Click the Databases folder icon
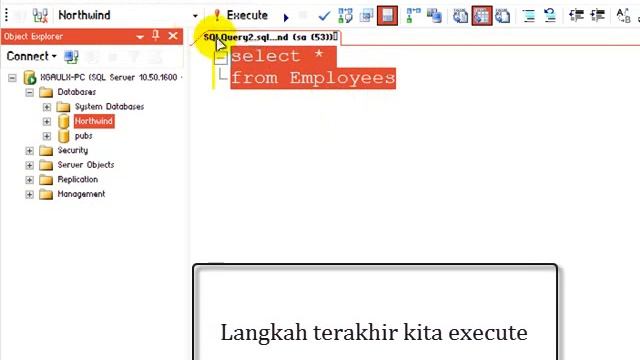640x360 pixels. [46, 92]
